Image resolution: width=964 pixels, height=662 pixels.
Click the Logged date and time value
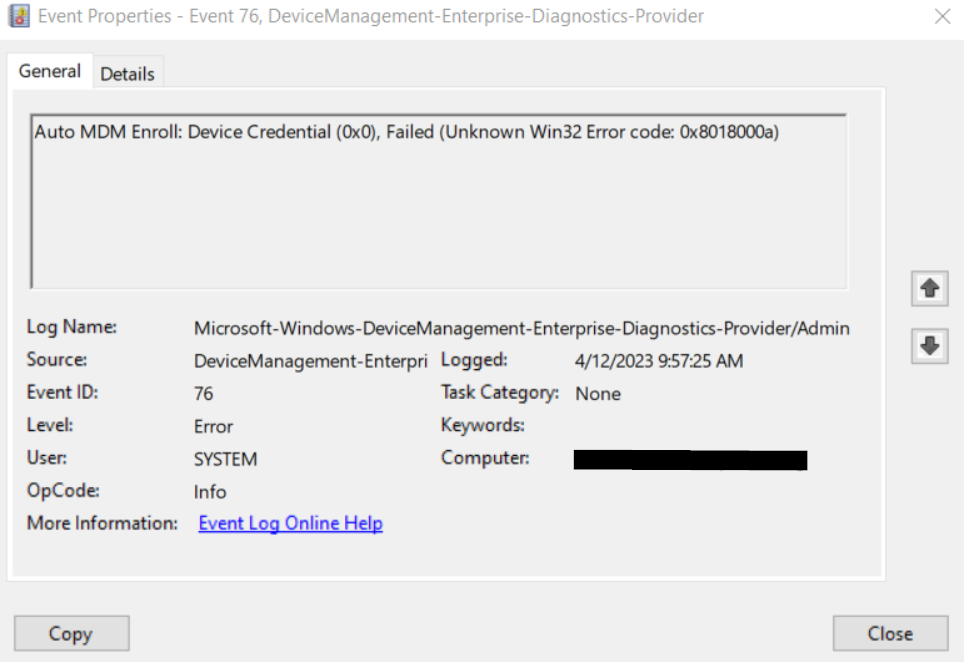[x=659, y=361]
